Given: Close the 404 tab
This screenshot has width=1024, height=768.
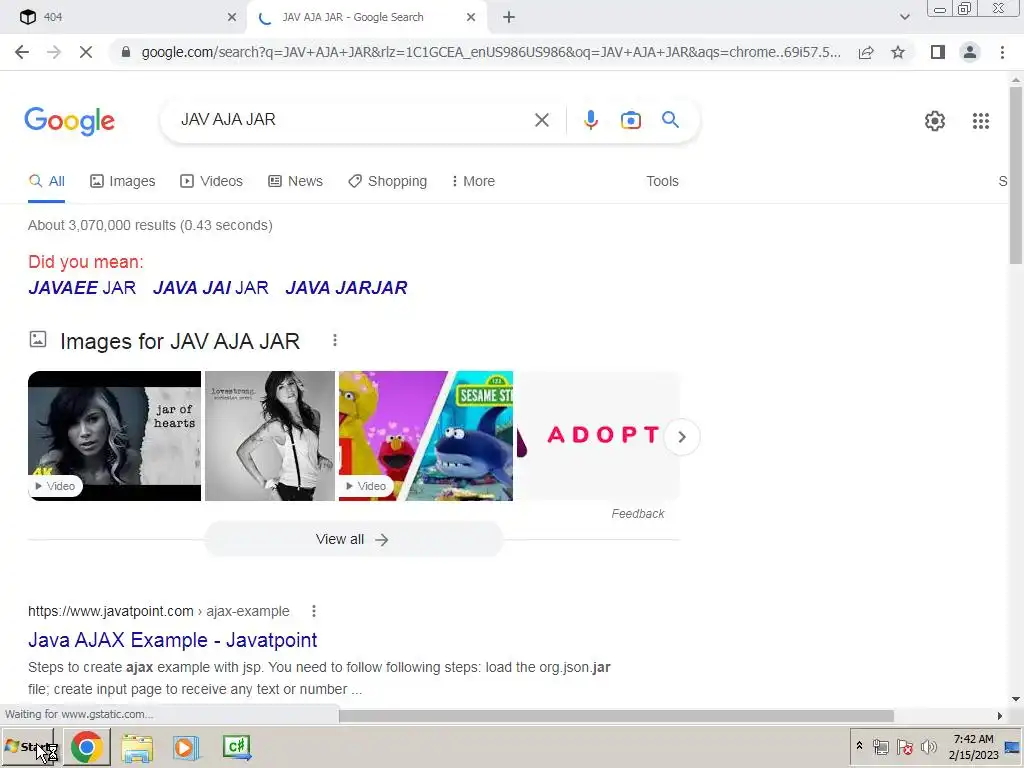Looking at the screenshot, I should (232, 17).
